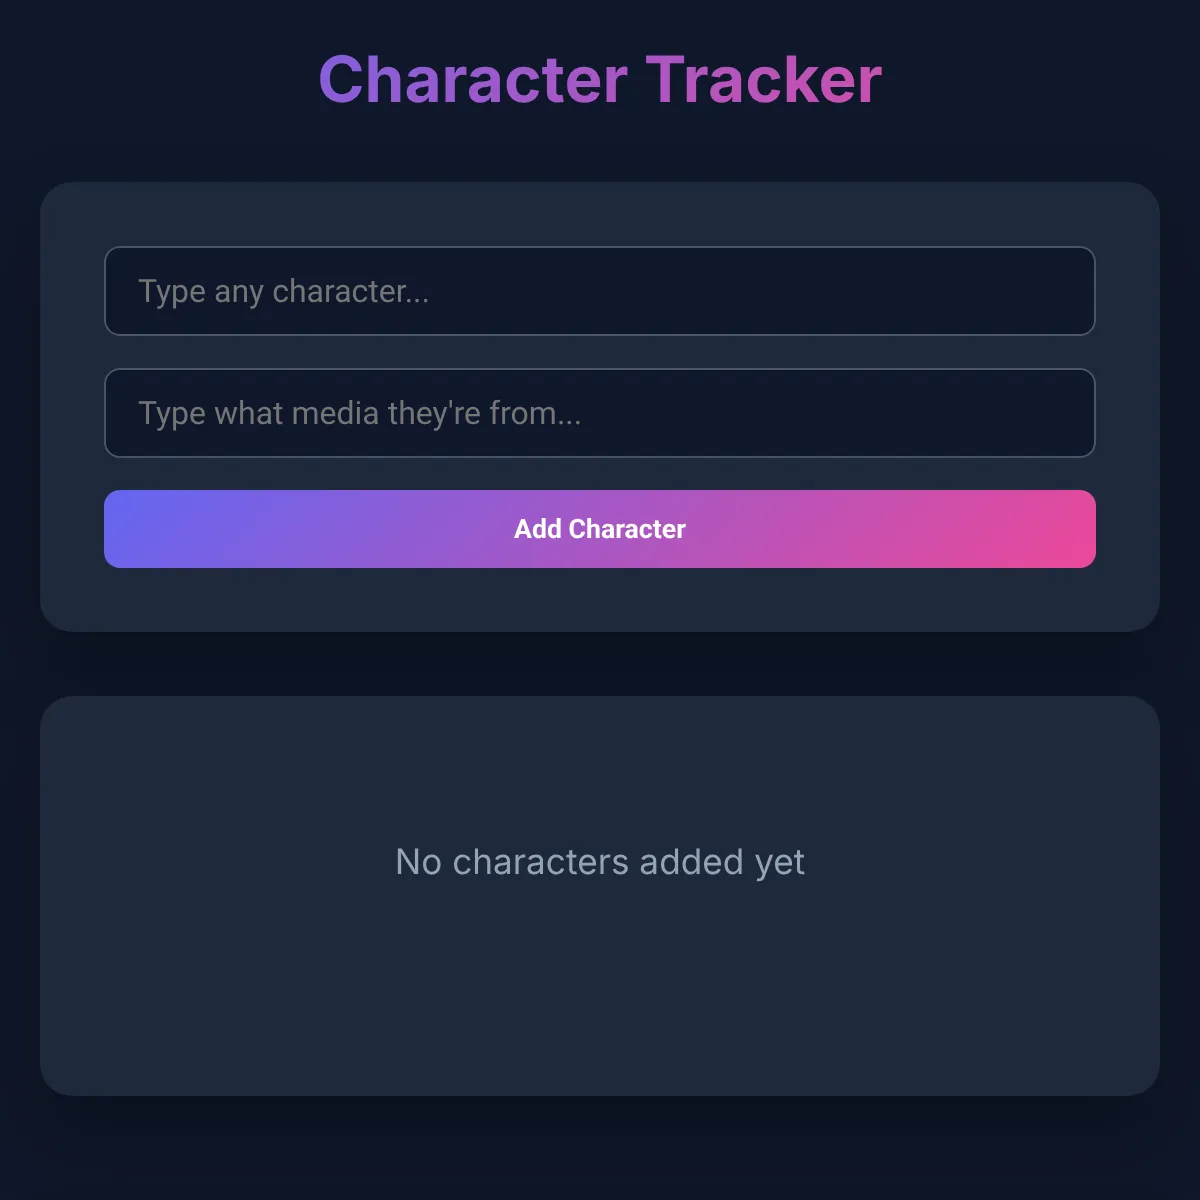Place cursor in the first form input
Image resolution: width=1200 pixels, height=1200 pixels.
coord(600,291)
